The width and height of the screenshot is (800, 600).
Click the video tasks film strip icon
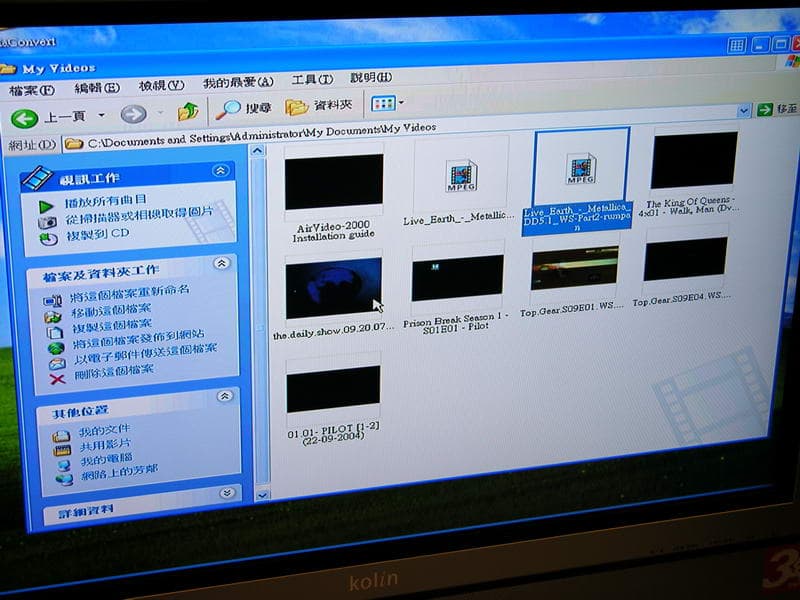click(37, 179)
